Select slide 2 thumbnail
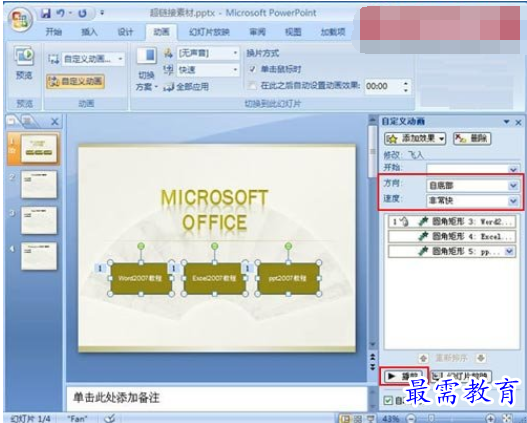The width and height of the screenshot is (527, 423). [x=39, y=184]
